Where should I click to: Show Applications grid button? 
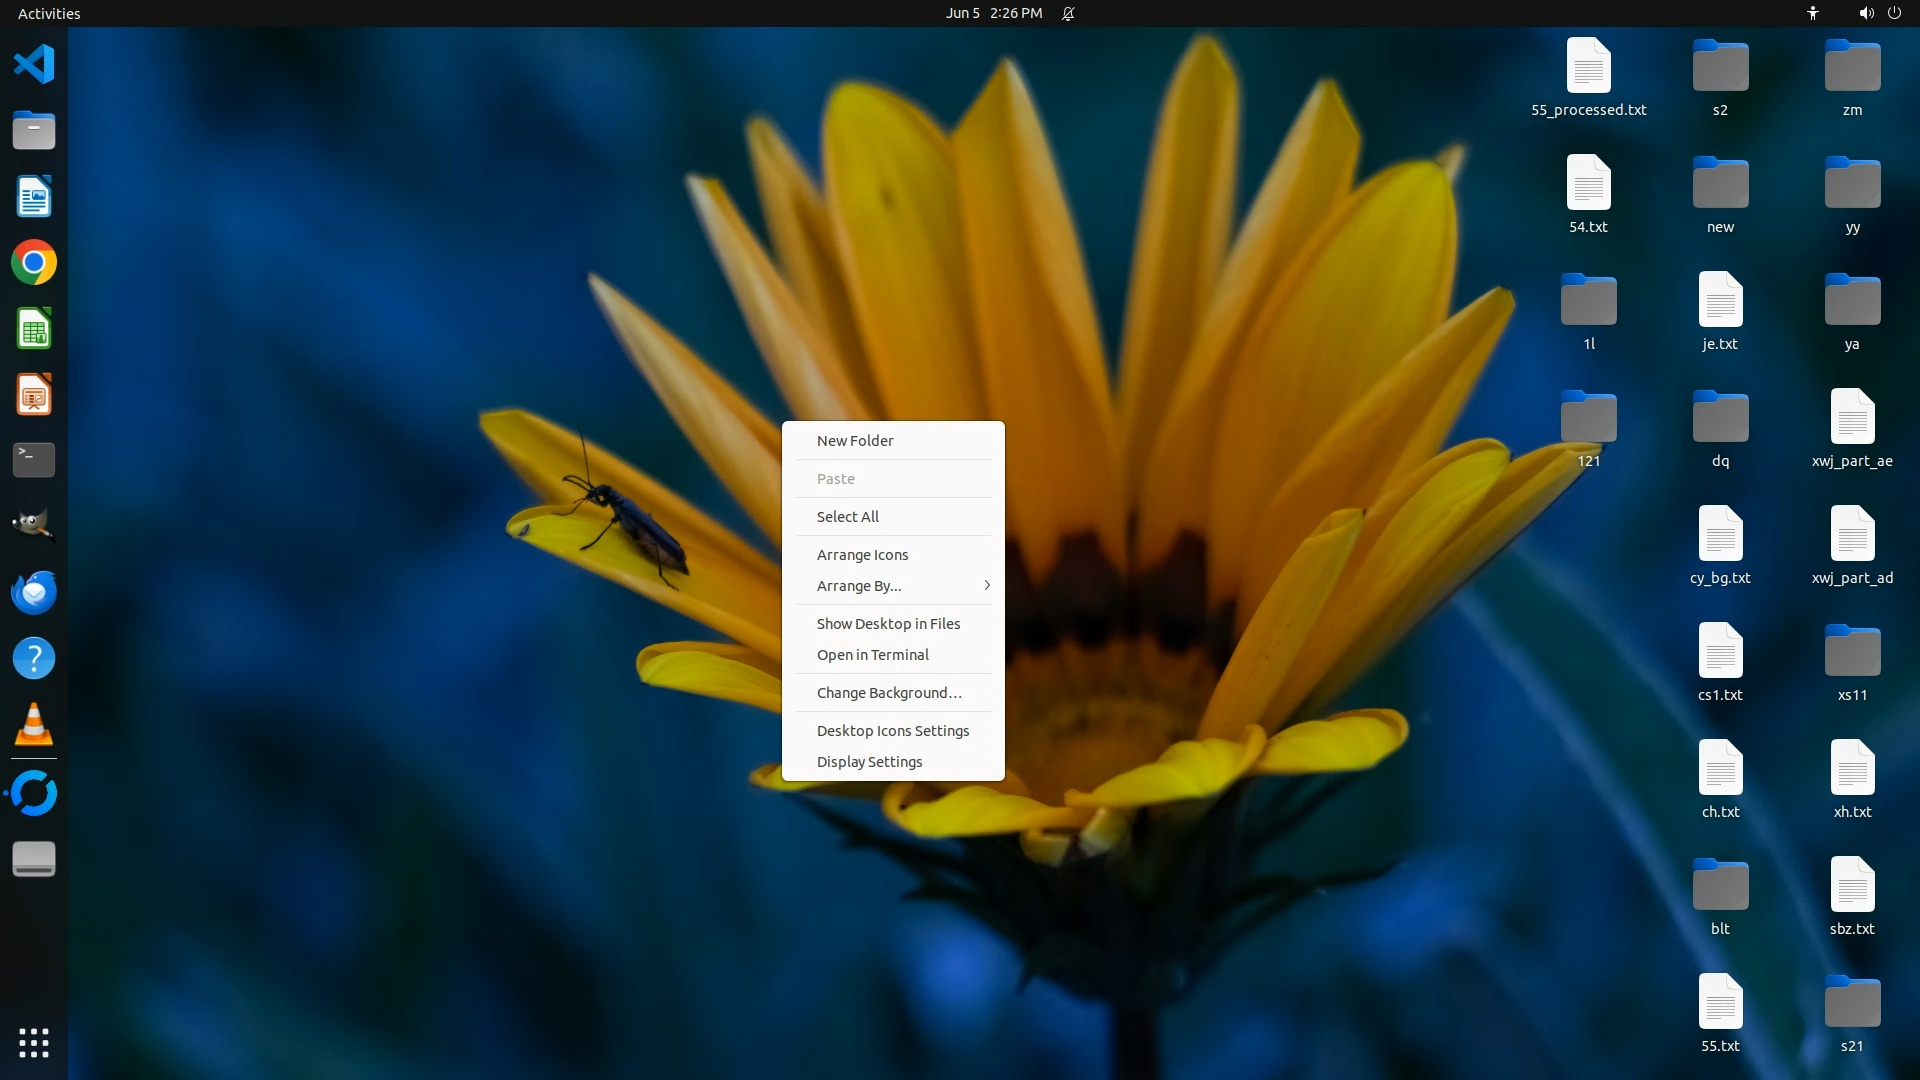pos(33,1043)
